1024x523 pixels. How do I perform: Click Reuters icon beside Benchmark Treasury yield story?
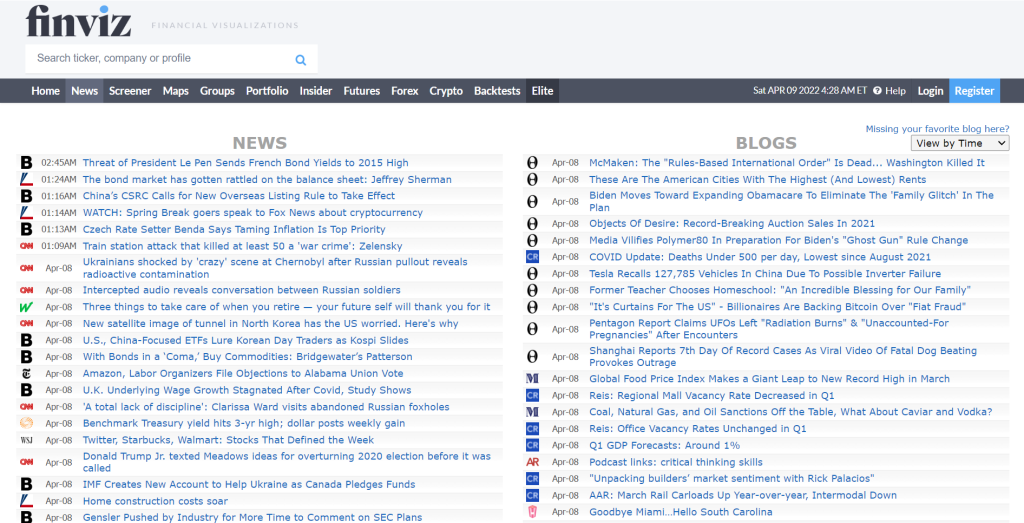point(26,423)
